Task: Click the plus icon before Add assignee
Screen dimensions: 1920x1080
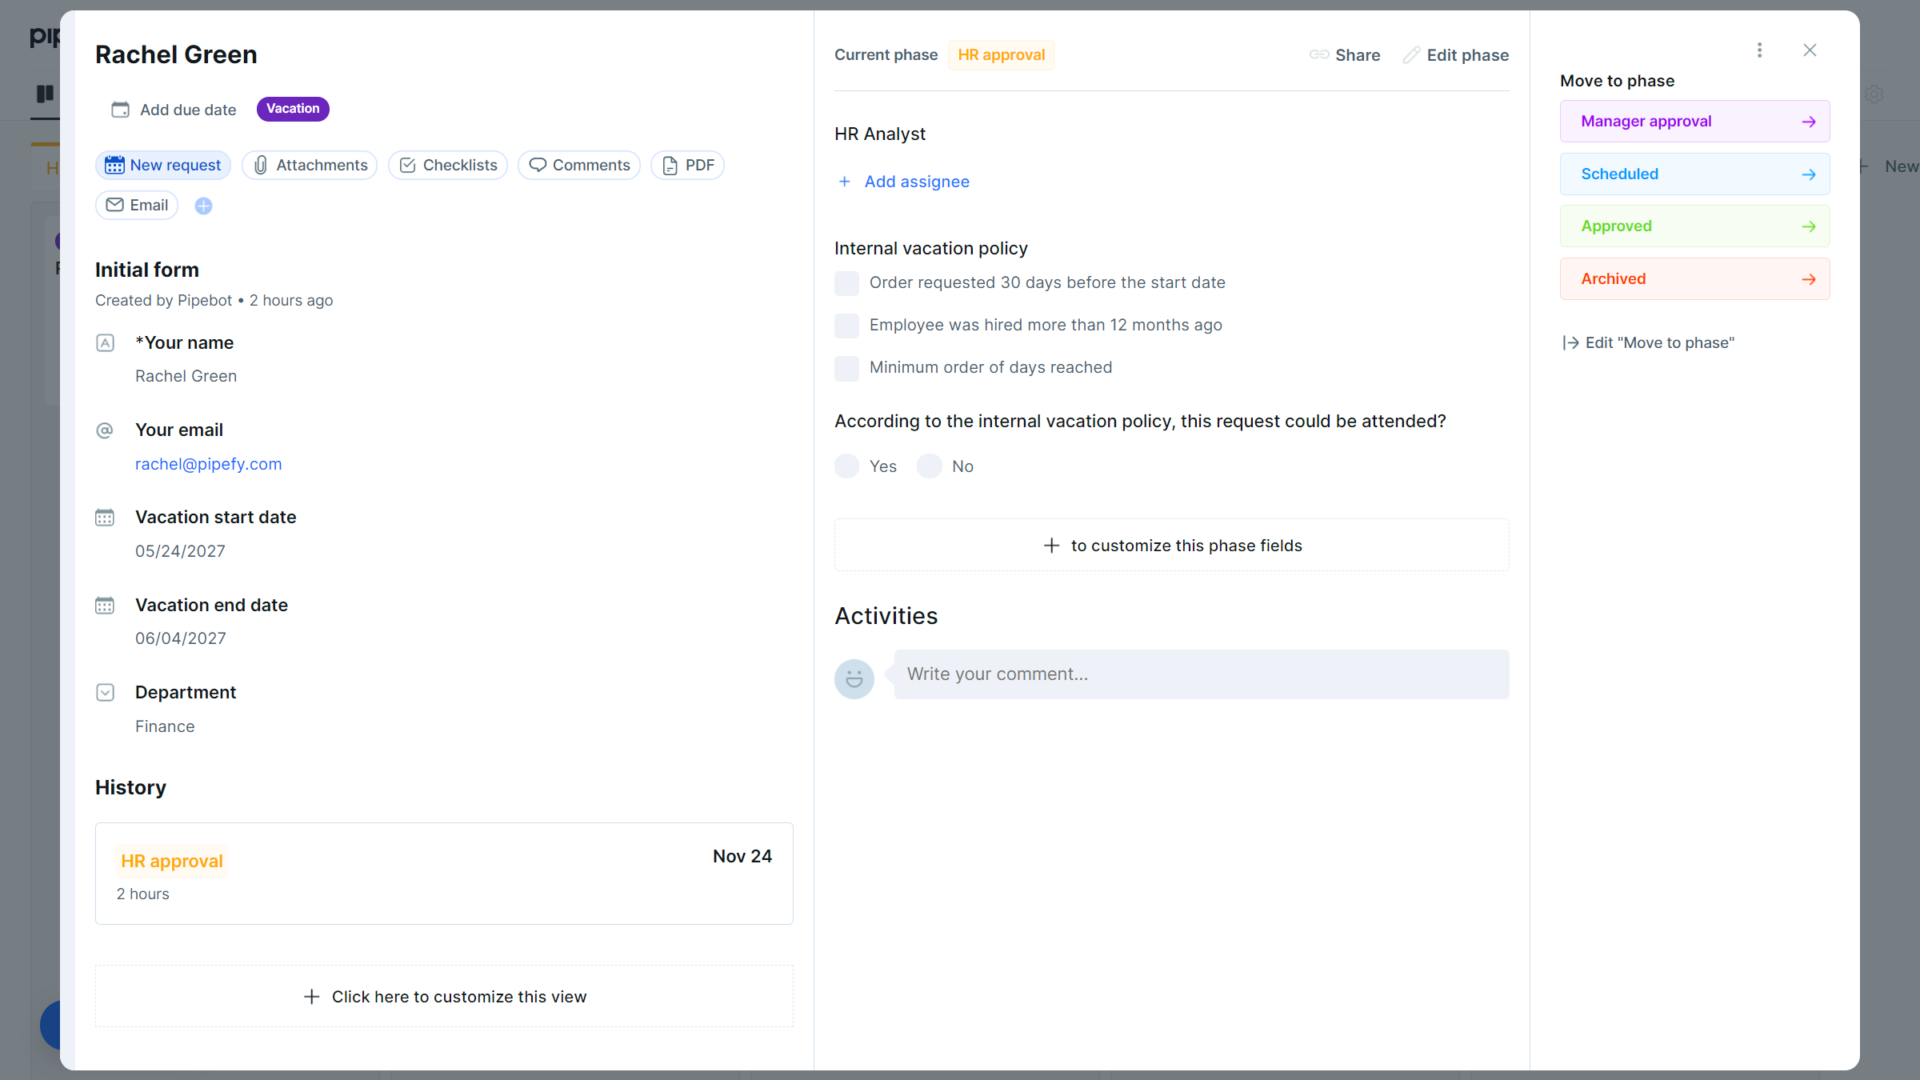Action: click(x=845, y=182)
